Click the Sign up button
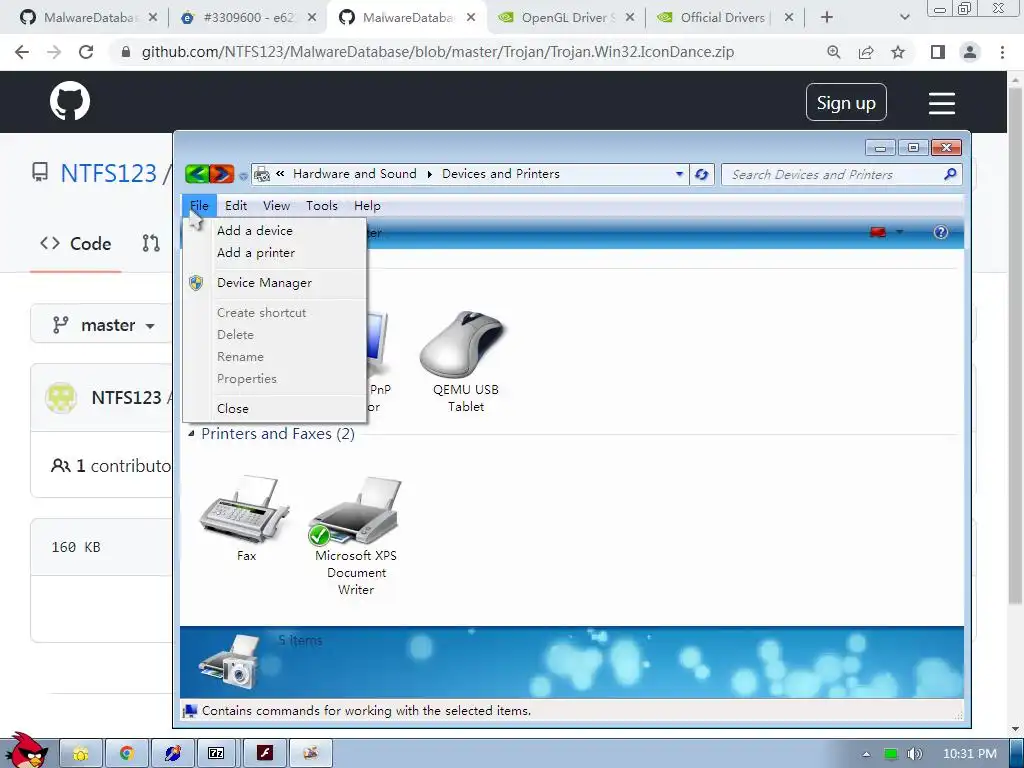Viewport: 1024px width, 768px height. click(x=846, y=103)
